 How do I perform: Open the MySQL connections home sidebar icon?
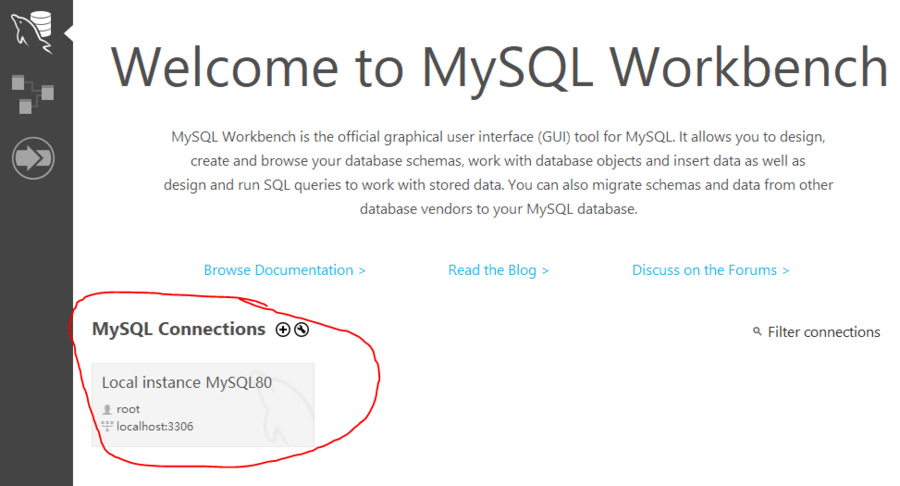point(31,30)
